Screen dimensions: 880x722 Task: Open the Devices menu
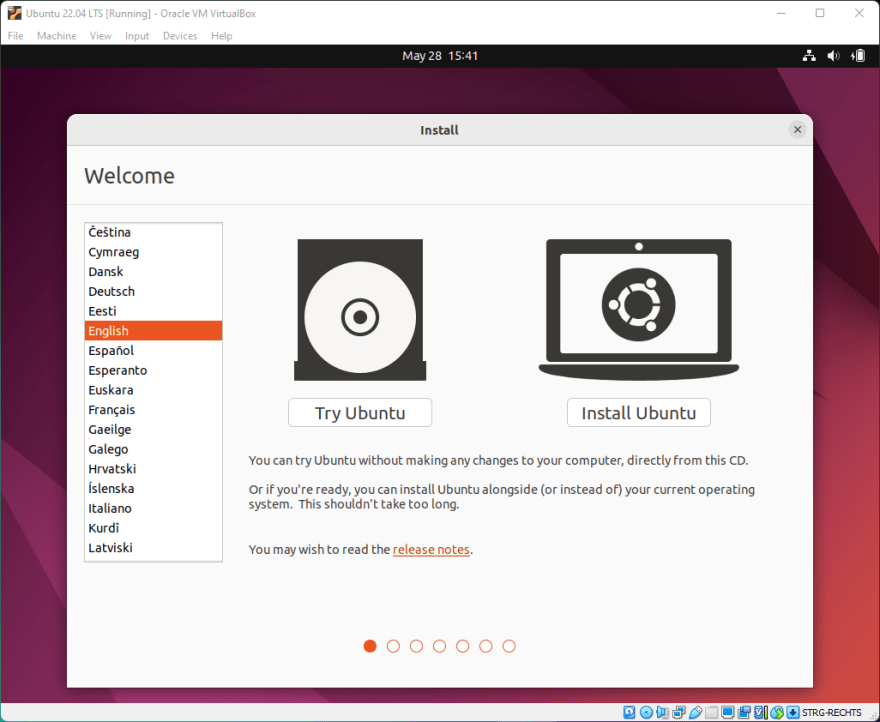pos(180,35)
